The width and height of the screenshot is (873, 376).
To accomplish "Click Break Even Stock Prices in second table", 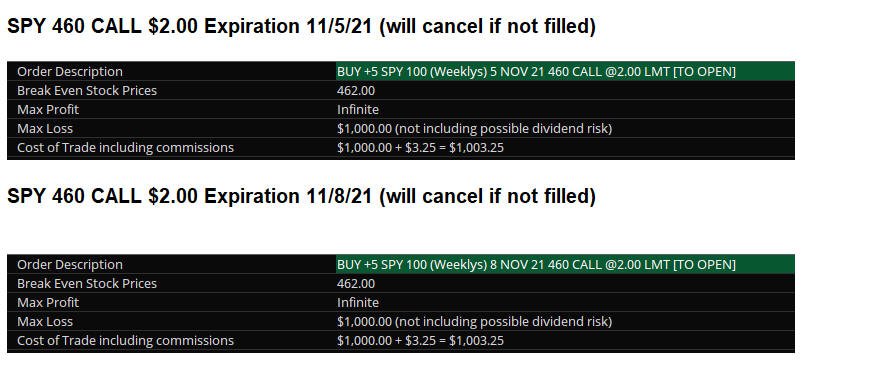I will click(87, 283).
